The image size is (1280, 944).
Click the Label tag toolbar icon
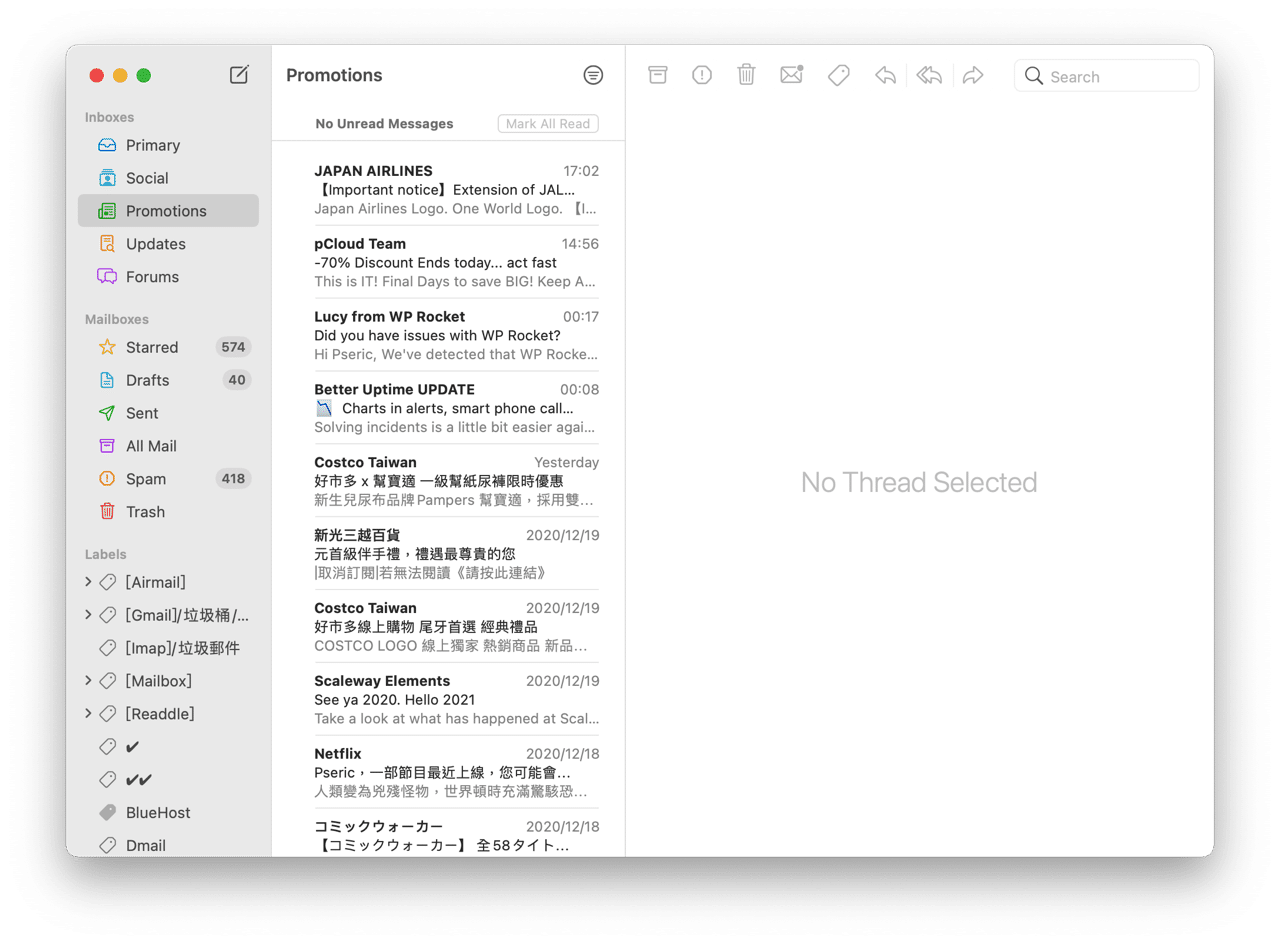click(839, 76)
